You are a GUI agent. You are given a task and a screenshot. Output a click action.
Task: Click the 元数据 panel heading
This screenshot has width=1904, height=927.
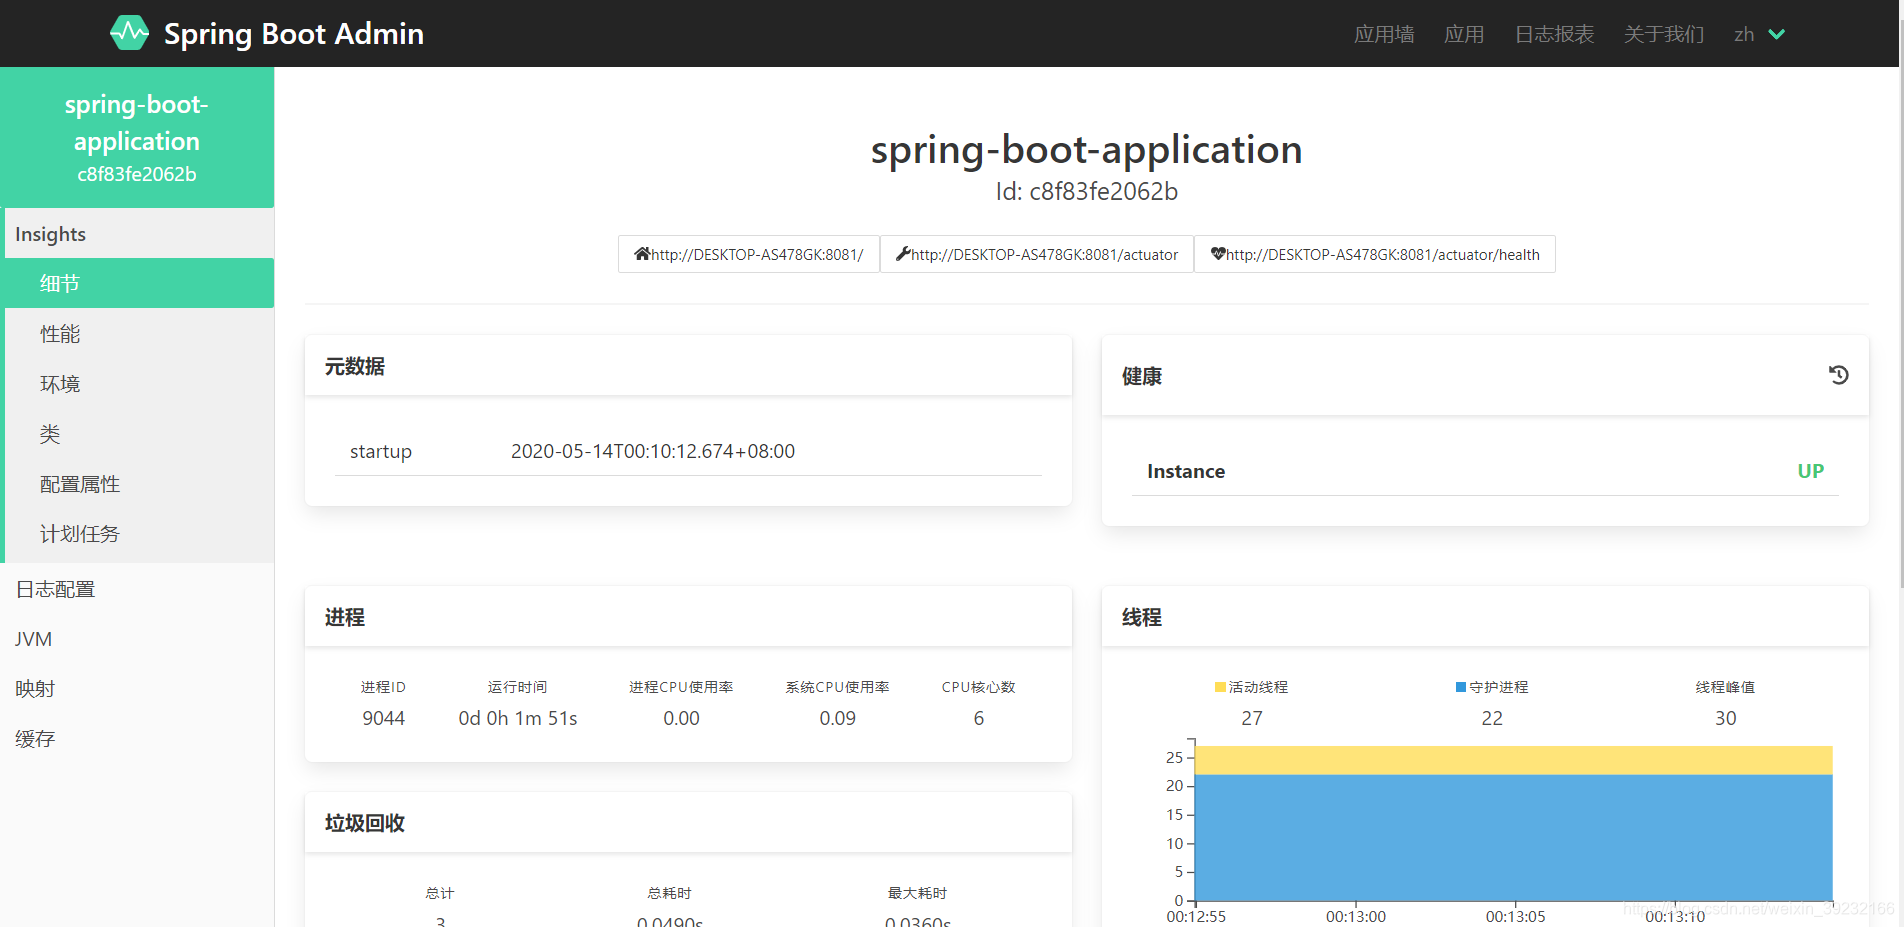355,367
